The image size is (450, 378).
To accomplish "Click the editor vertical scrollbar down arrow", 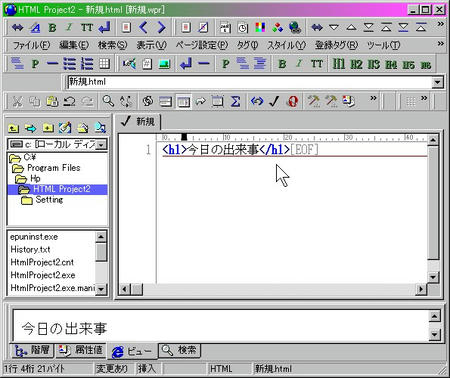I will coord(433,276).
